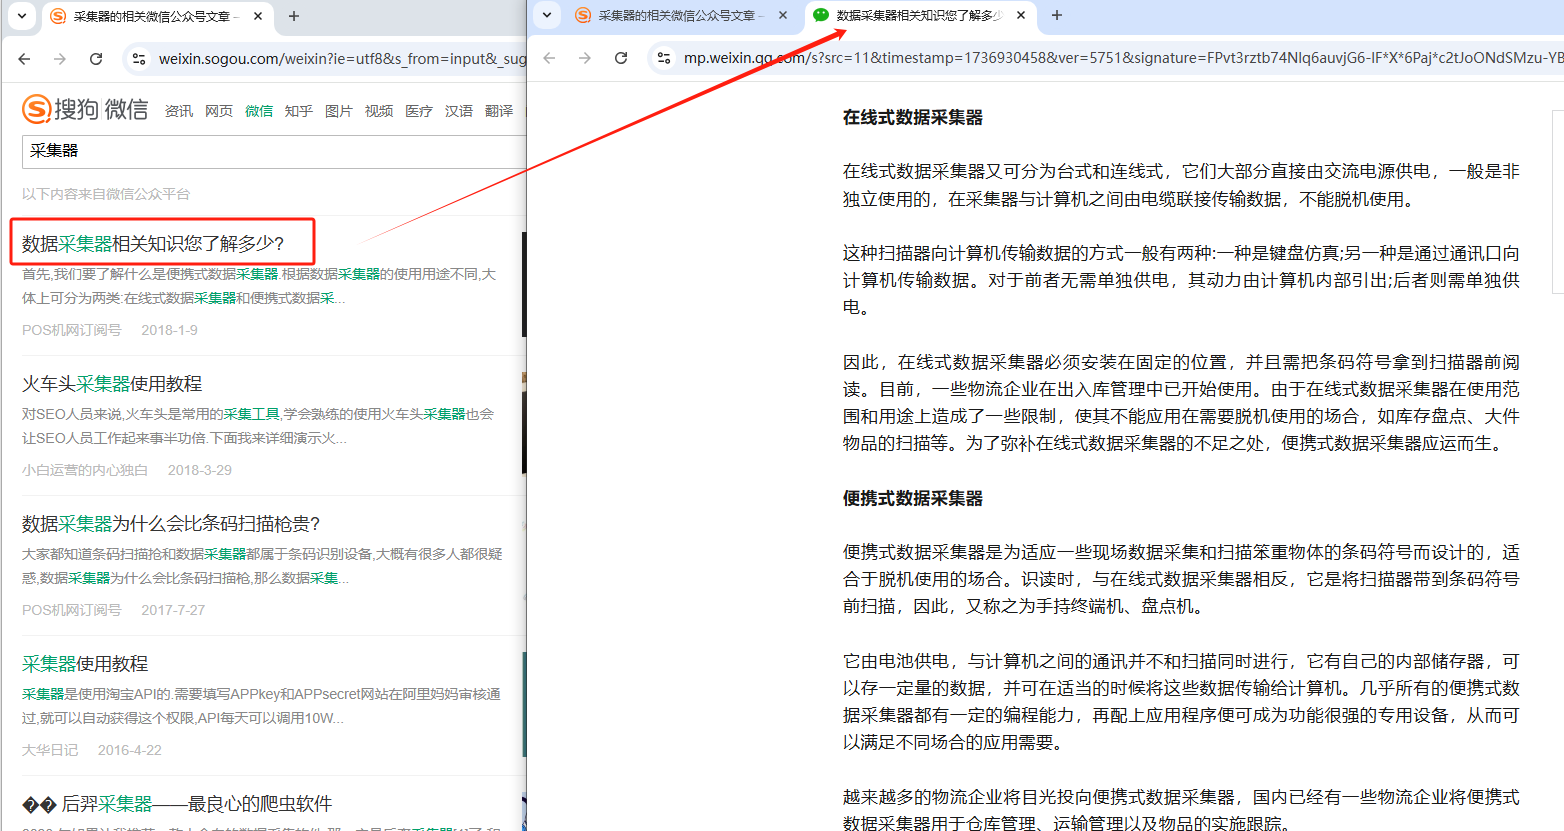This screenshot has width=1564, height=831.
Task: Click 小白运营的内心独白 account name
Action: click(85, 470)
